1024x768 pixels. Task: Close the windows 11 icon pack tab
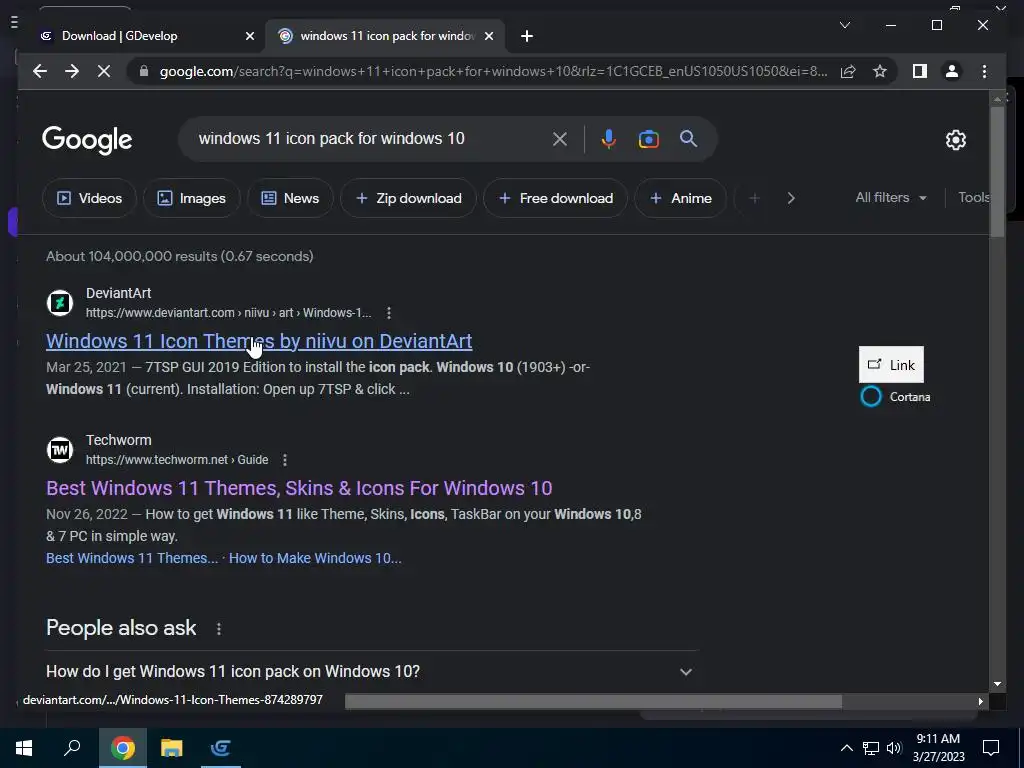pyautogui.click(x=488, y=36)
